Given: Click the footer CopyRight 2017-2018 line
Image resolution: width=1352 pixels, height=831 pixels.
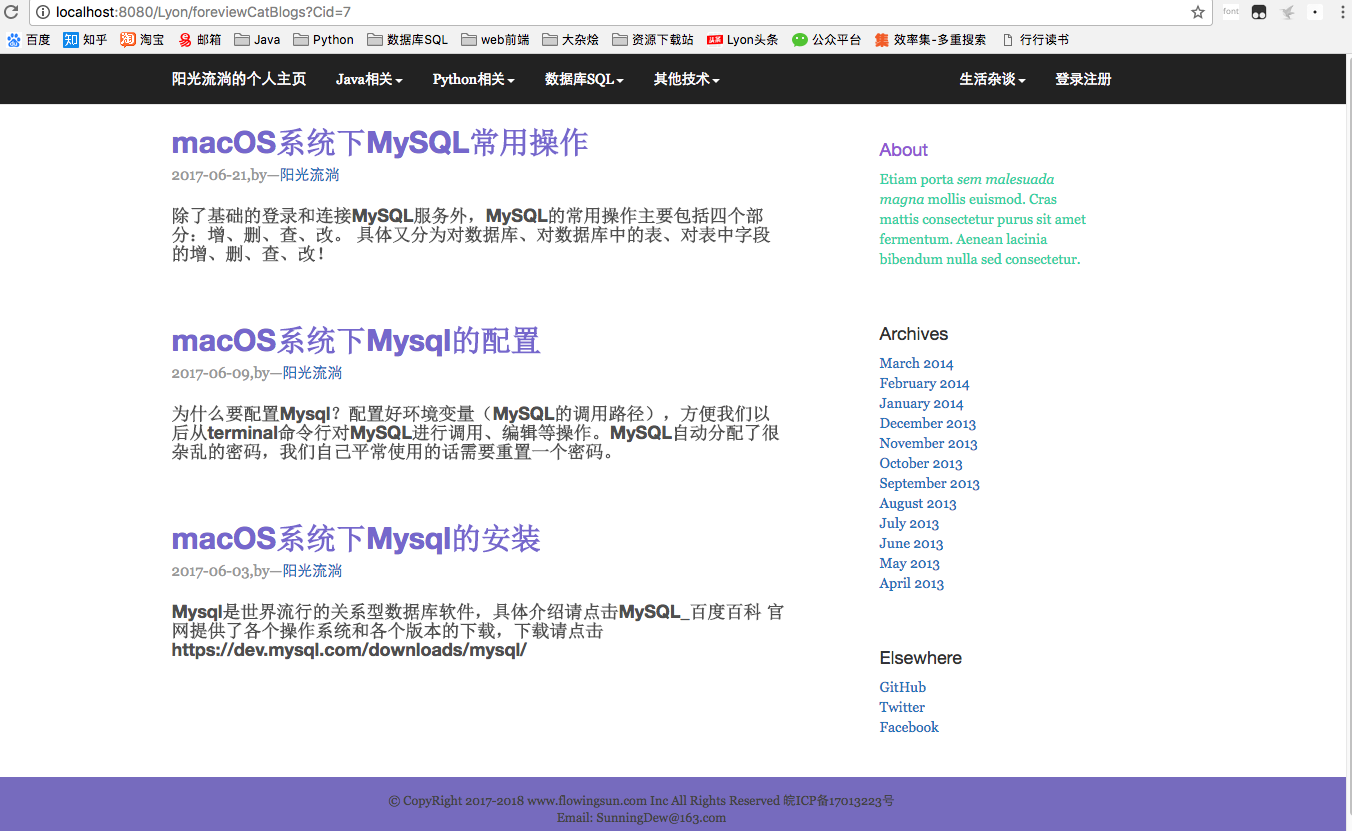Looking at the screenshot, I should [x=641, y=801].
